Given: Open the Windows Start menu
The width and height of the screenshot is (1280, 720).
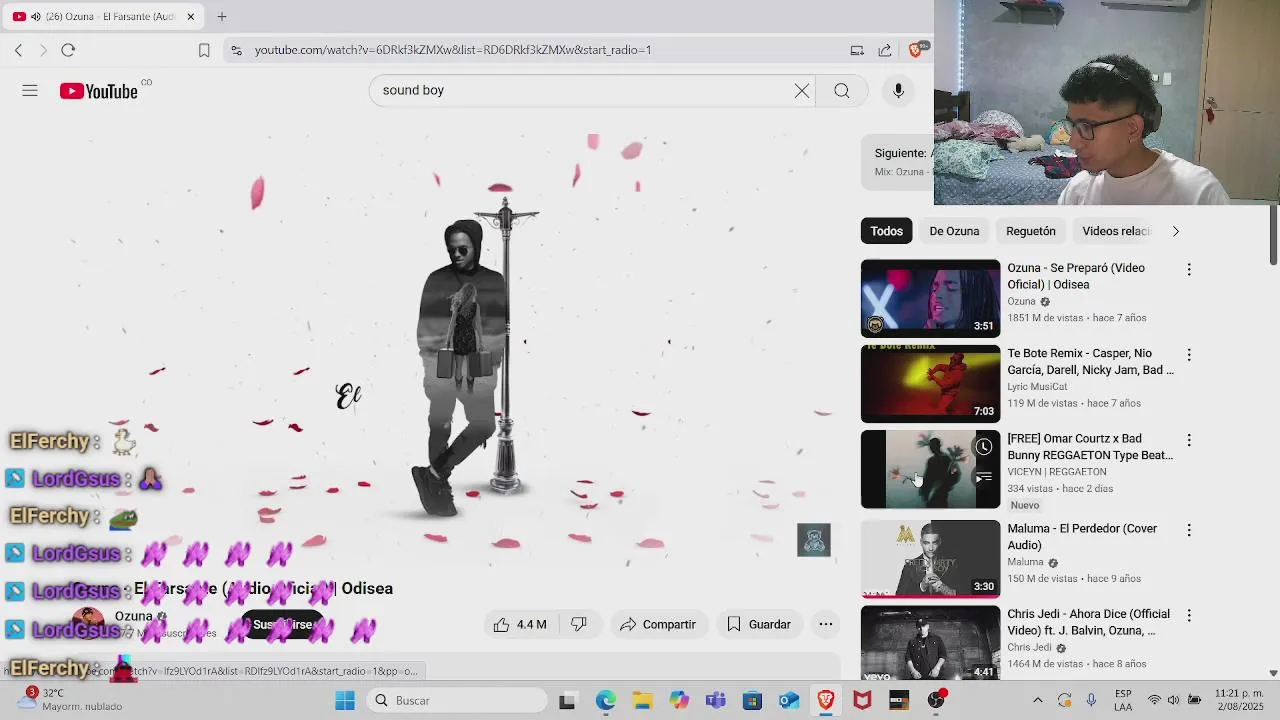Looking at the screenshot, I should click(x=345, y=701).
